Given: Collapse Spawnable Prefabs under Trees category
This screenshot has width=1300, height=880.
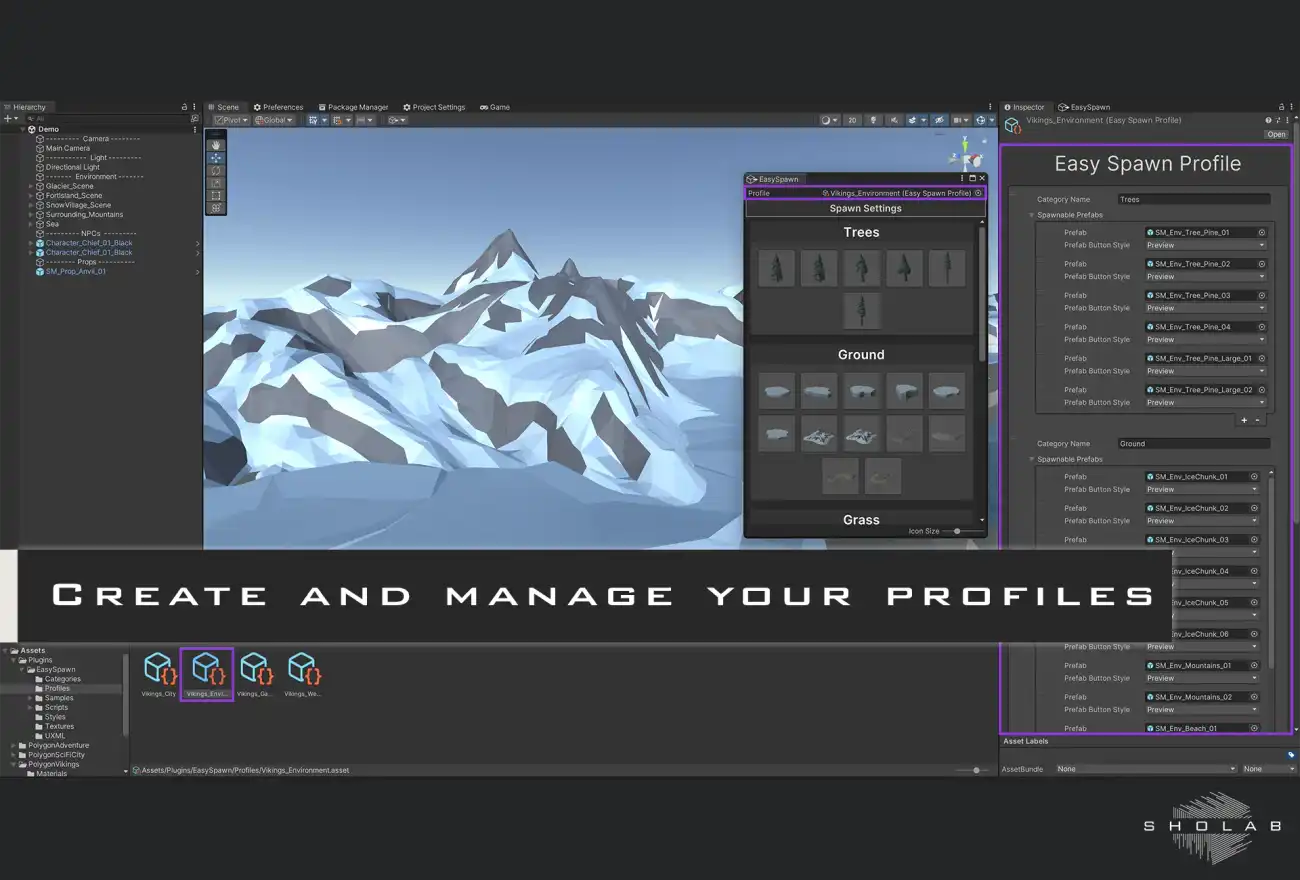Looking at the screenshot, I should pyautogui.click(x=1032, y=215).
